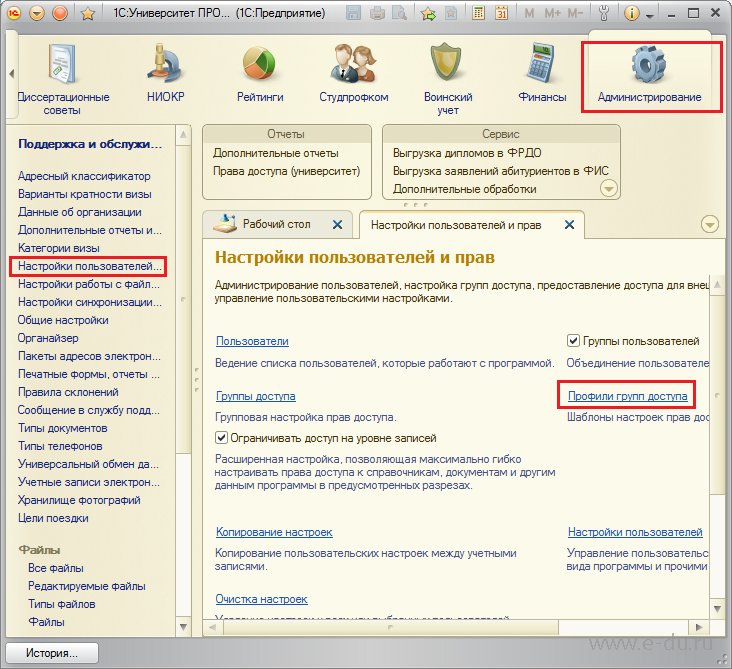Open Print preview icon

(x=399, y=14)
